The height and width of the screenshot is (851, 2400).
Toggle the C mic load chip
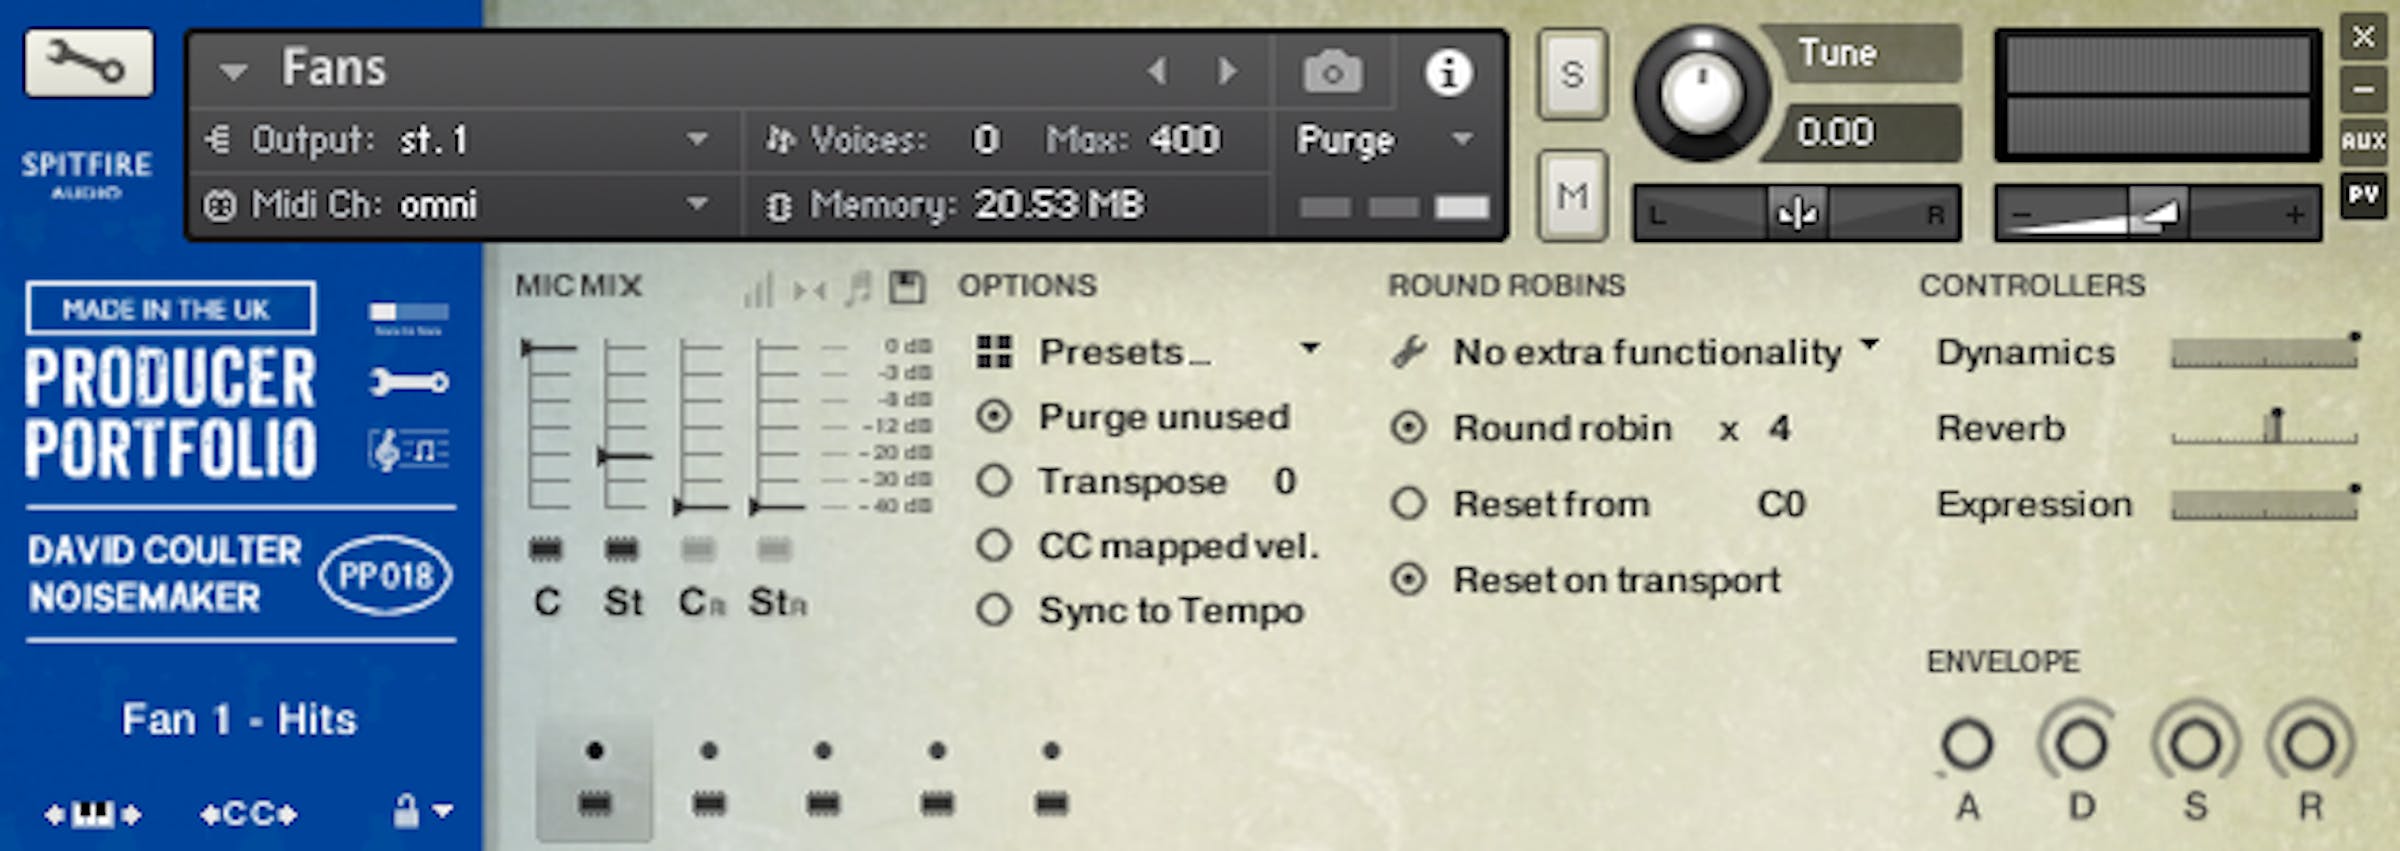(546, 549)
